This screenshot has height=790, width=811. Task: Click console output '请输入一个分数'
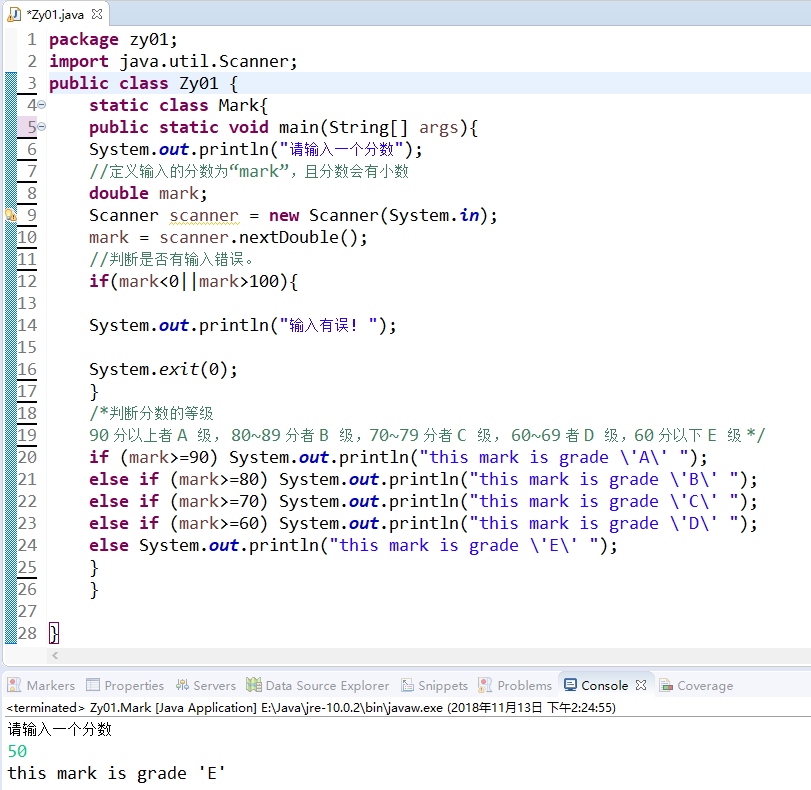pos(59,729)
